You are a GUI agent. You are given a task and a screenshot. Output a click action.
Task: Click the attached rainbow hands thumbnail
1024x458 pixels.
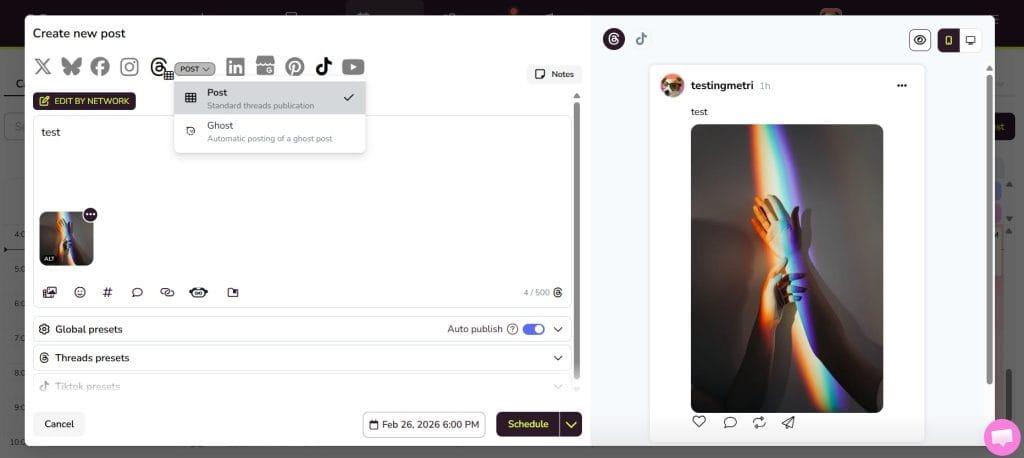tap(66, 238)
